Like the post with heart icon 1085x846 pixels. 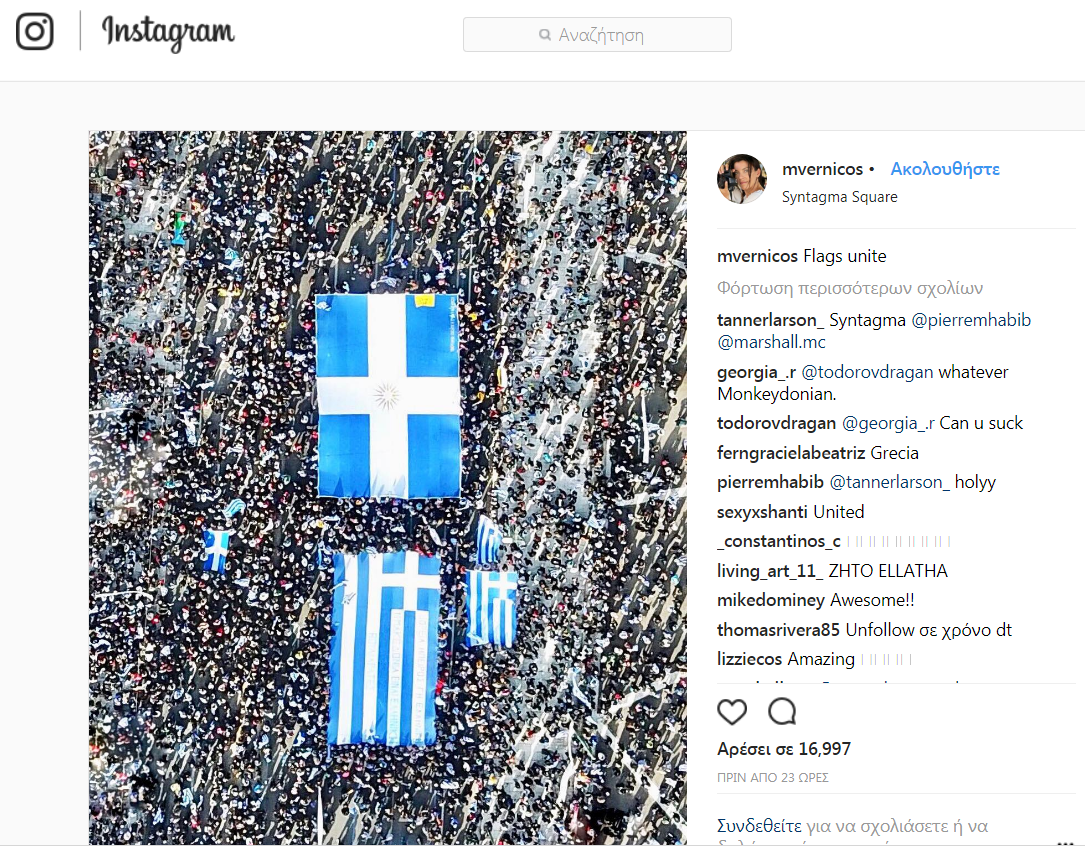tap(732, 712)
